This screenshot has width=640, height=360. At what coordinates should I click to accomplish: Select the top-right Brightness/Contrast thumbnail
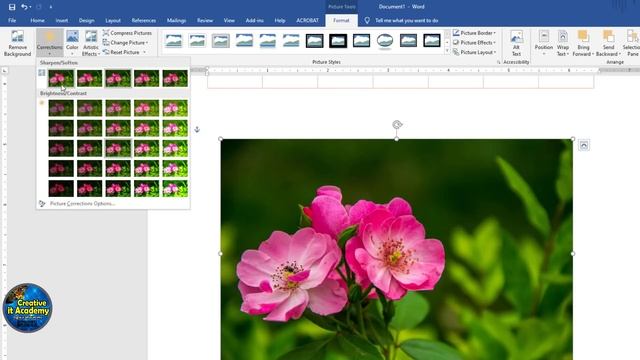[175, 108]
